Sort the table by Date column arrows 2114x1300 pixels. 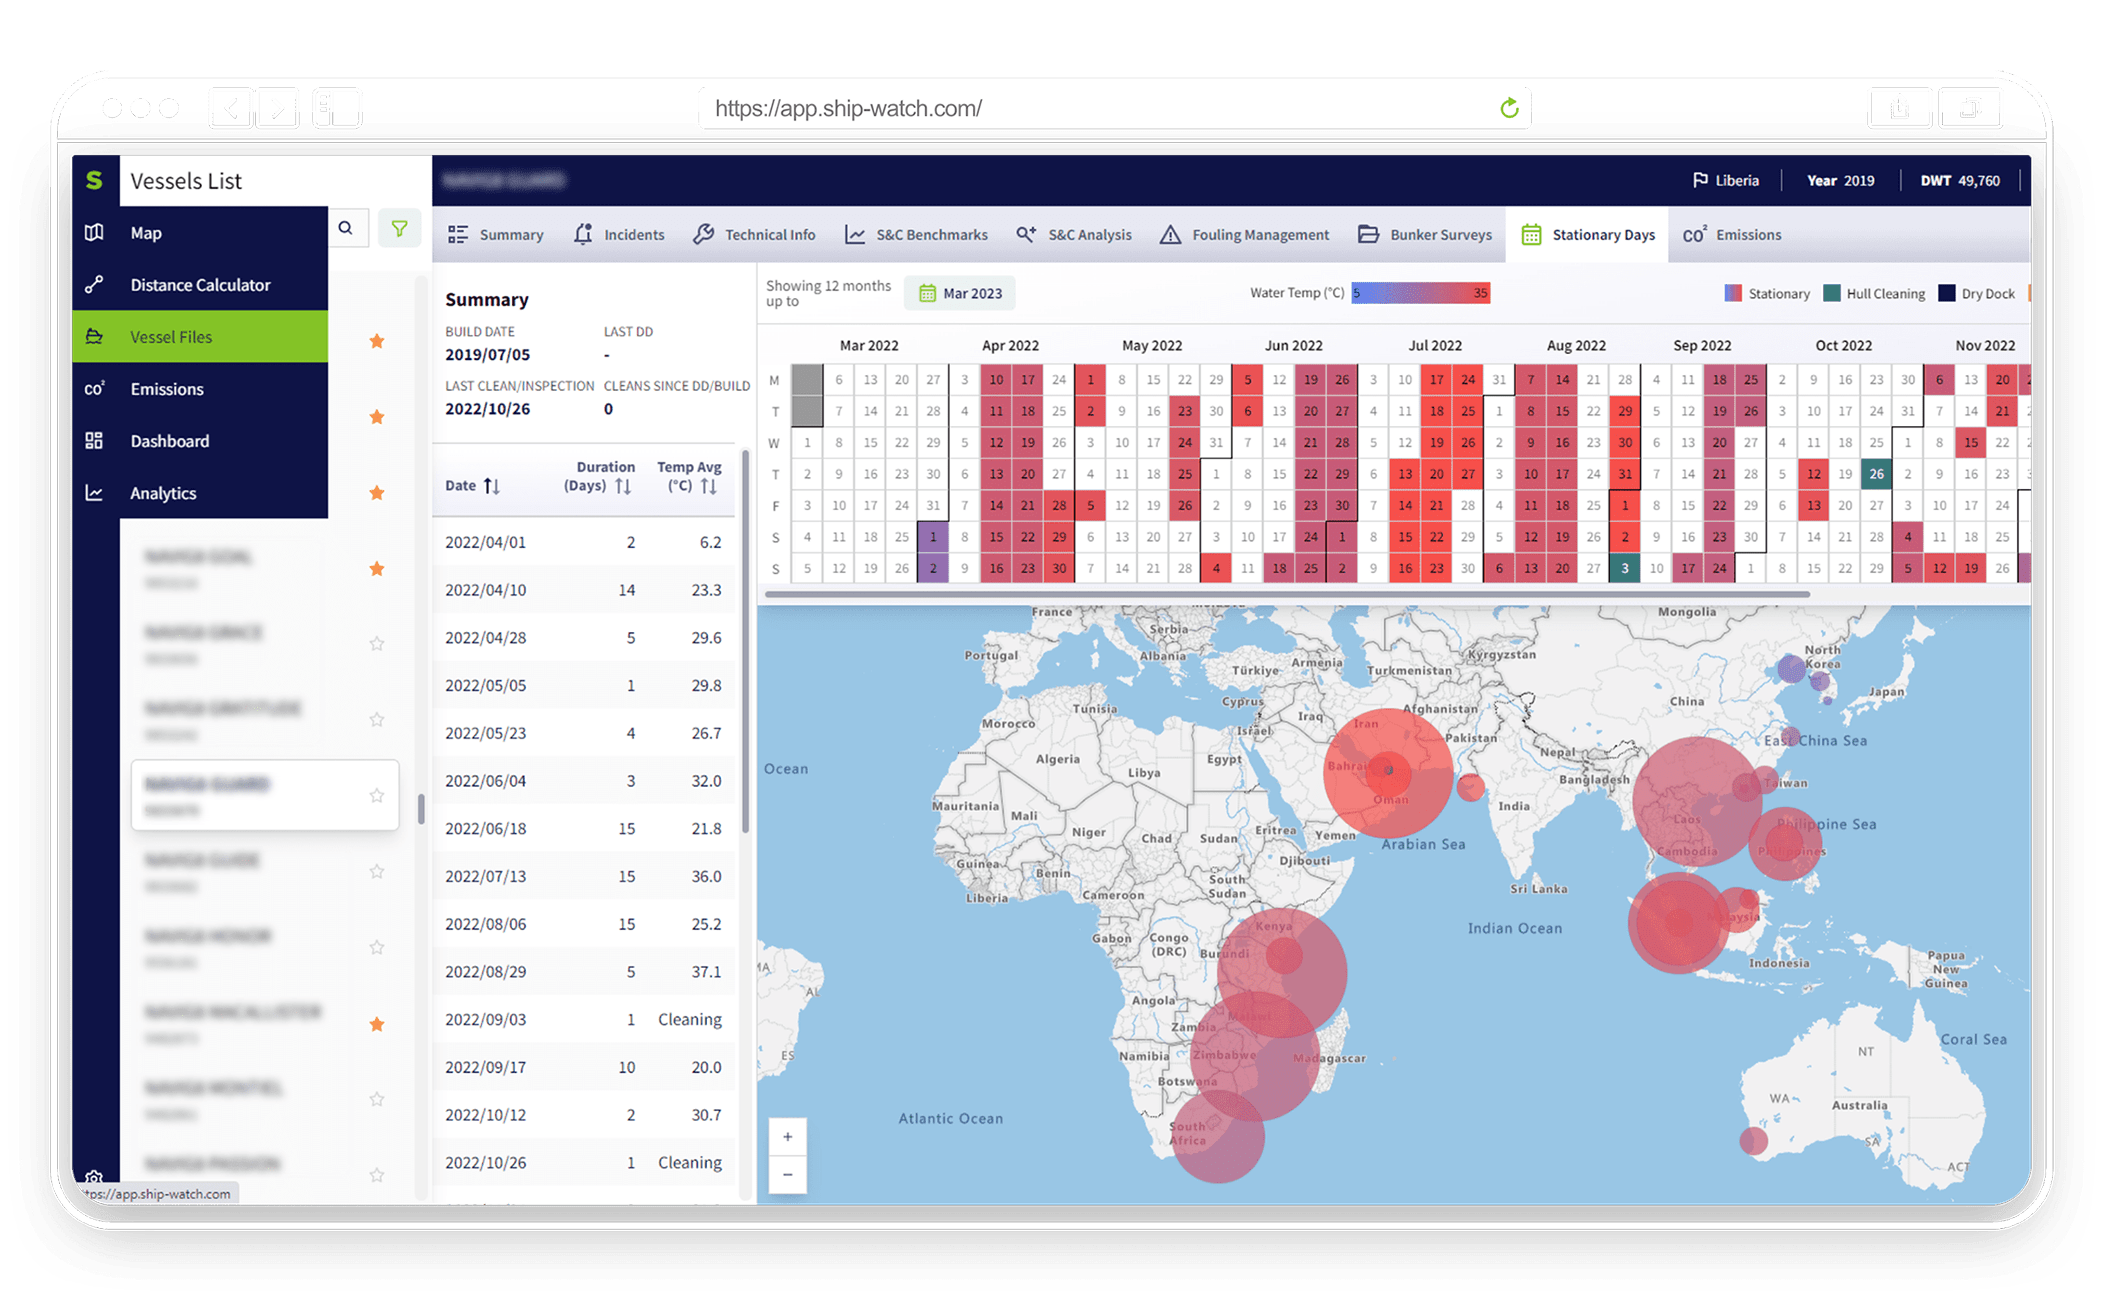click(x=492, y=486)
